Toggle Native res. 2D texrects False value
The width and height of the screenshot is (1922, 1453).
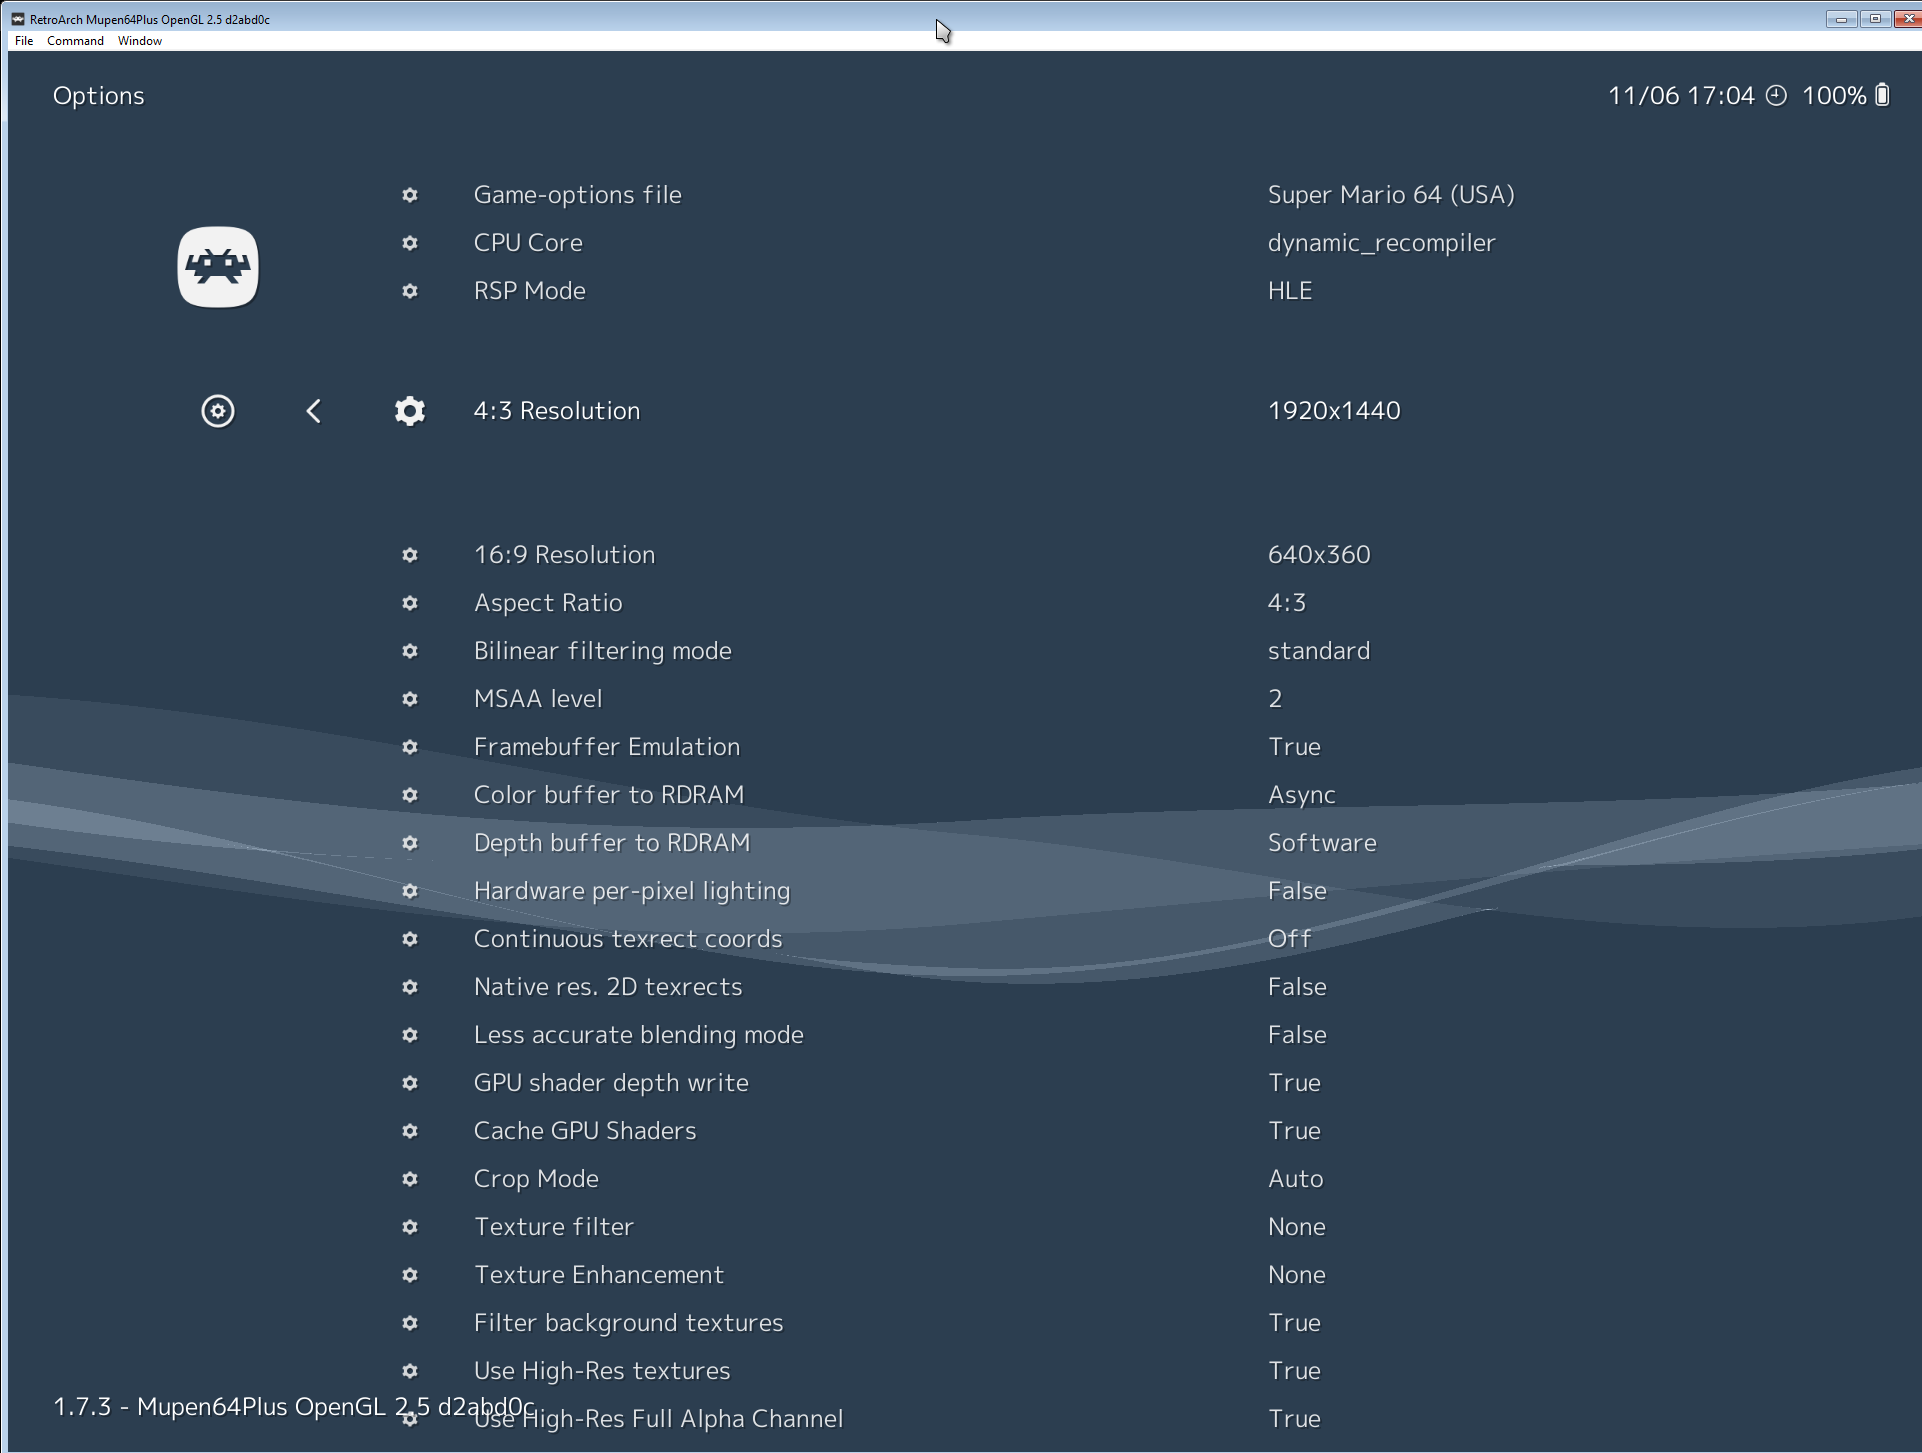(1297, 987)
